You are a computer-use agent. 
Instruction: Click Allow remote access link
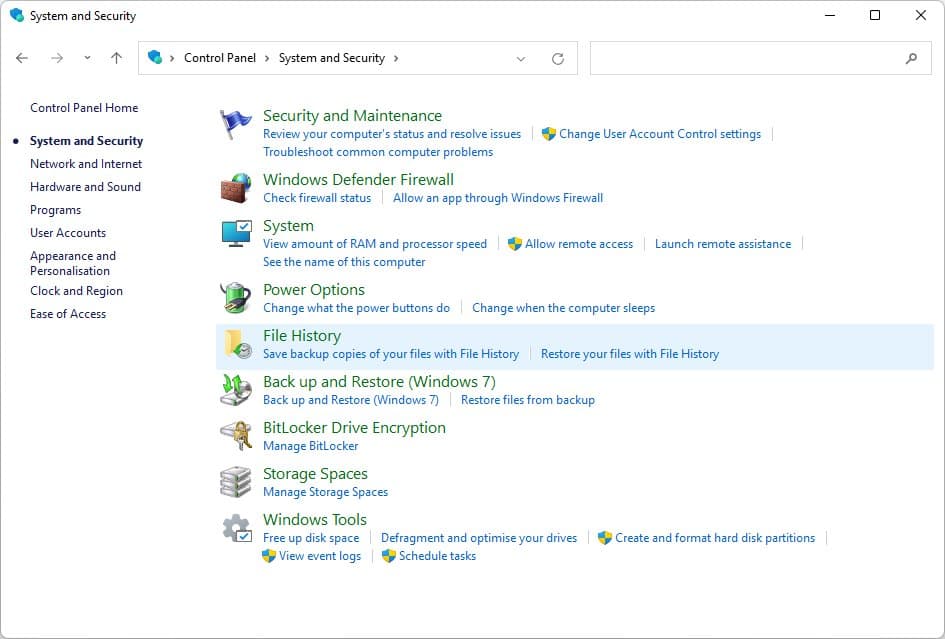click(x=579, y=244)
